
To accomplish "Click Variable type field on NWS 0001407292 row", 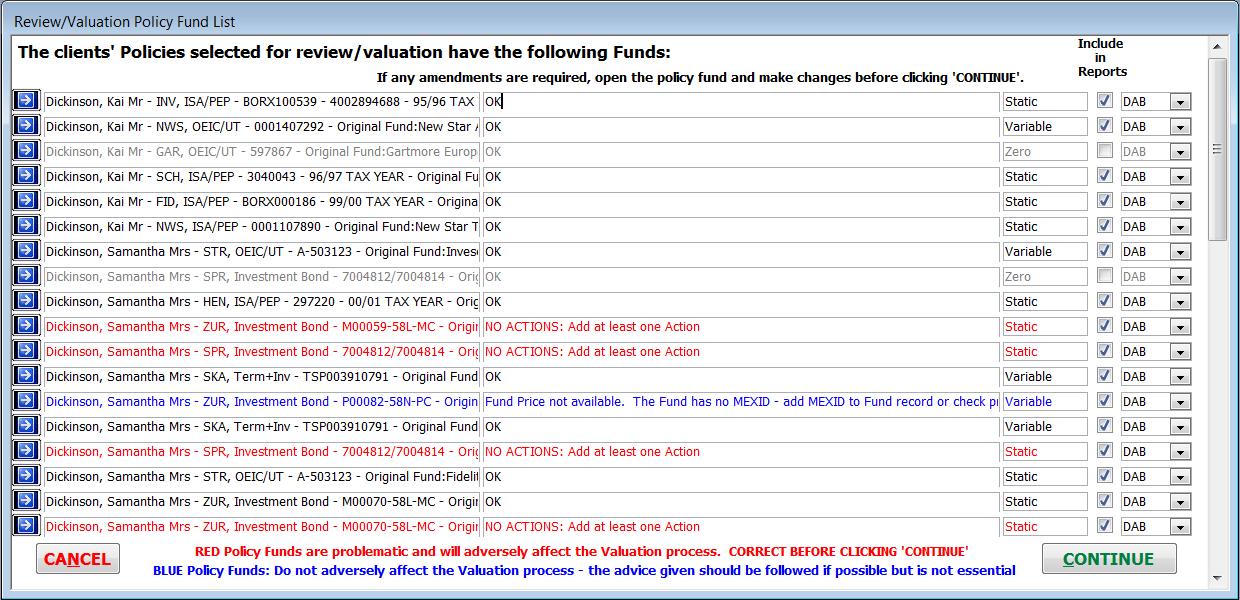I will click(x=1045, y=126).
